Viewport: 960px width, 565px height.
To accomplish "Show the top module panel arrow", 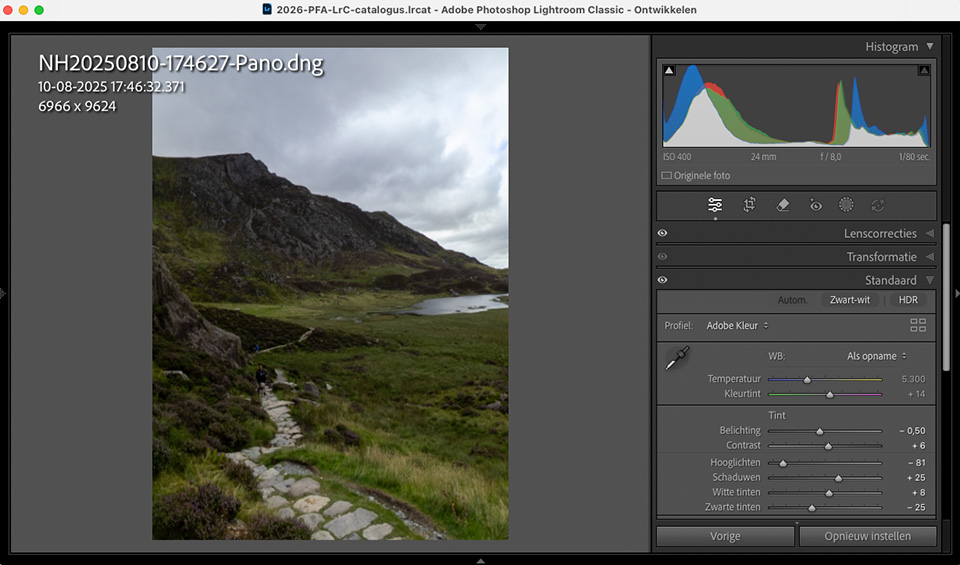I will pyautogui.click(x=481, y=27).
